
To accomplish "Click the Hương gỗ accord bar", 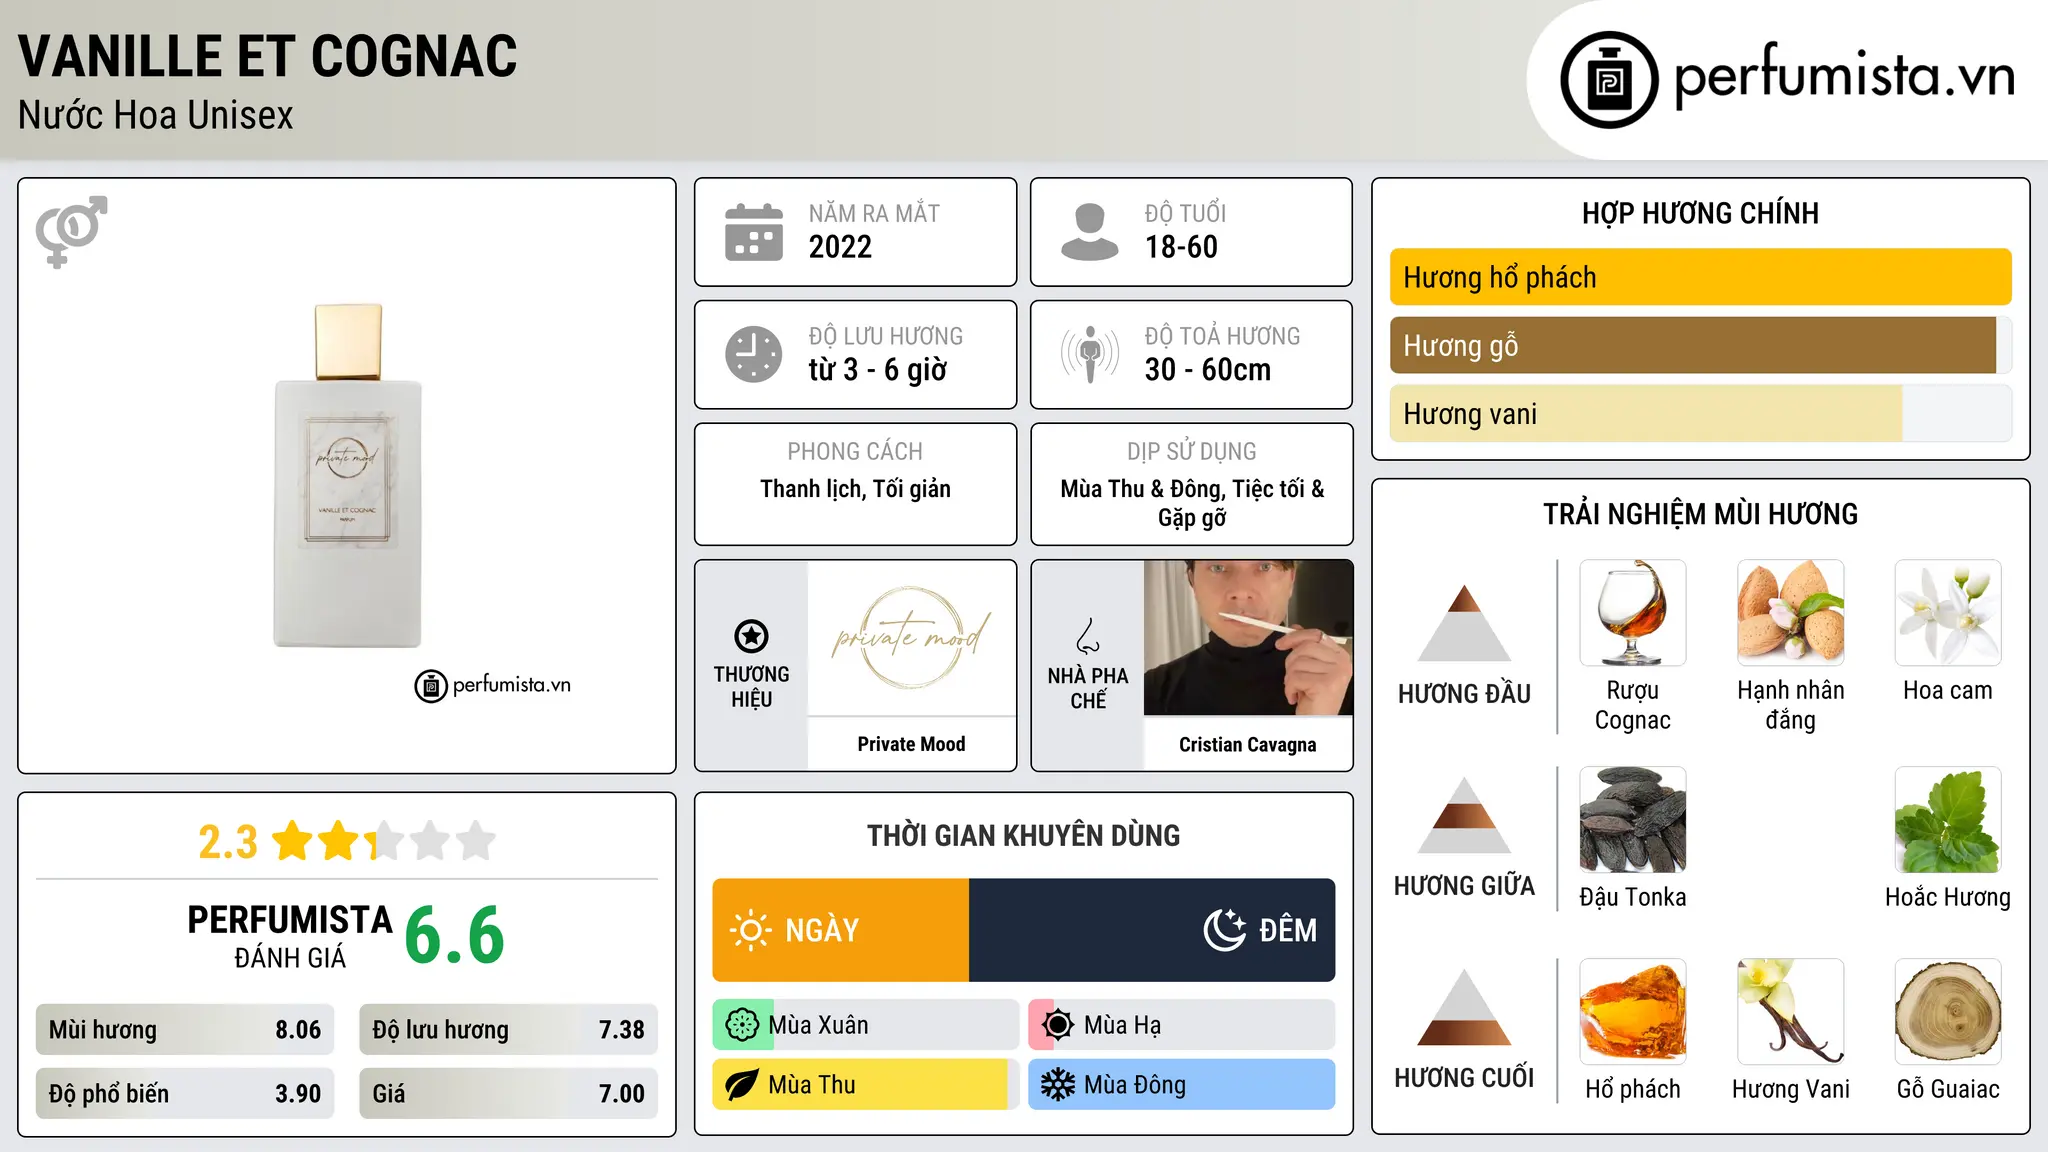I will [x=1700, y=345].
